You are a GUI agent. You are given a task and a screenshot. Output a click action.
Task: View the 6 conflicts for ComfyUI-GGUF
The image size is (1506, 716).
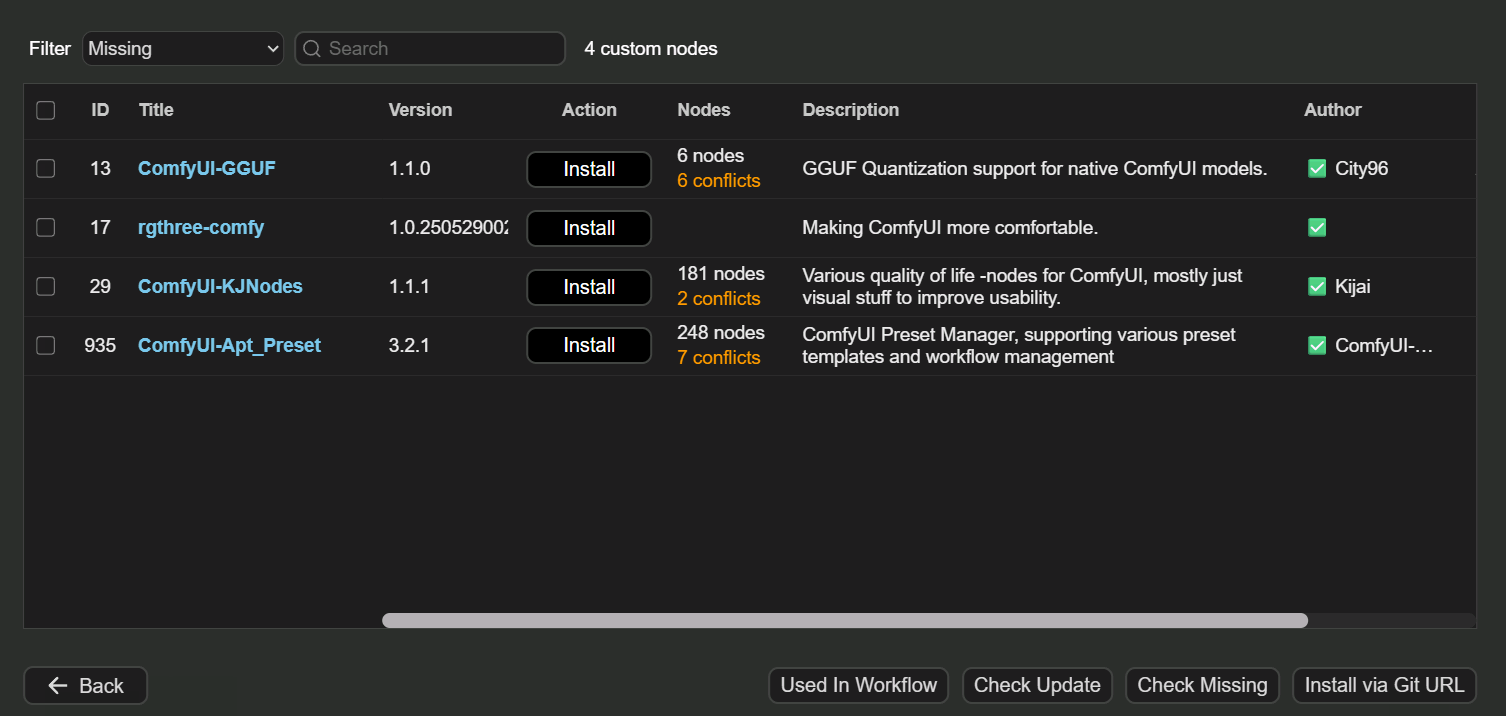pos(718,181)
